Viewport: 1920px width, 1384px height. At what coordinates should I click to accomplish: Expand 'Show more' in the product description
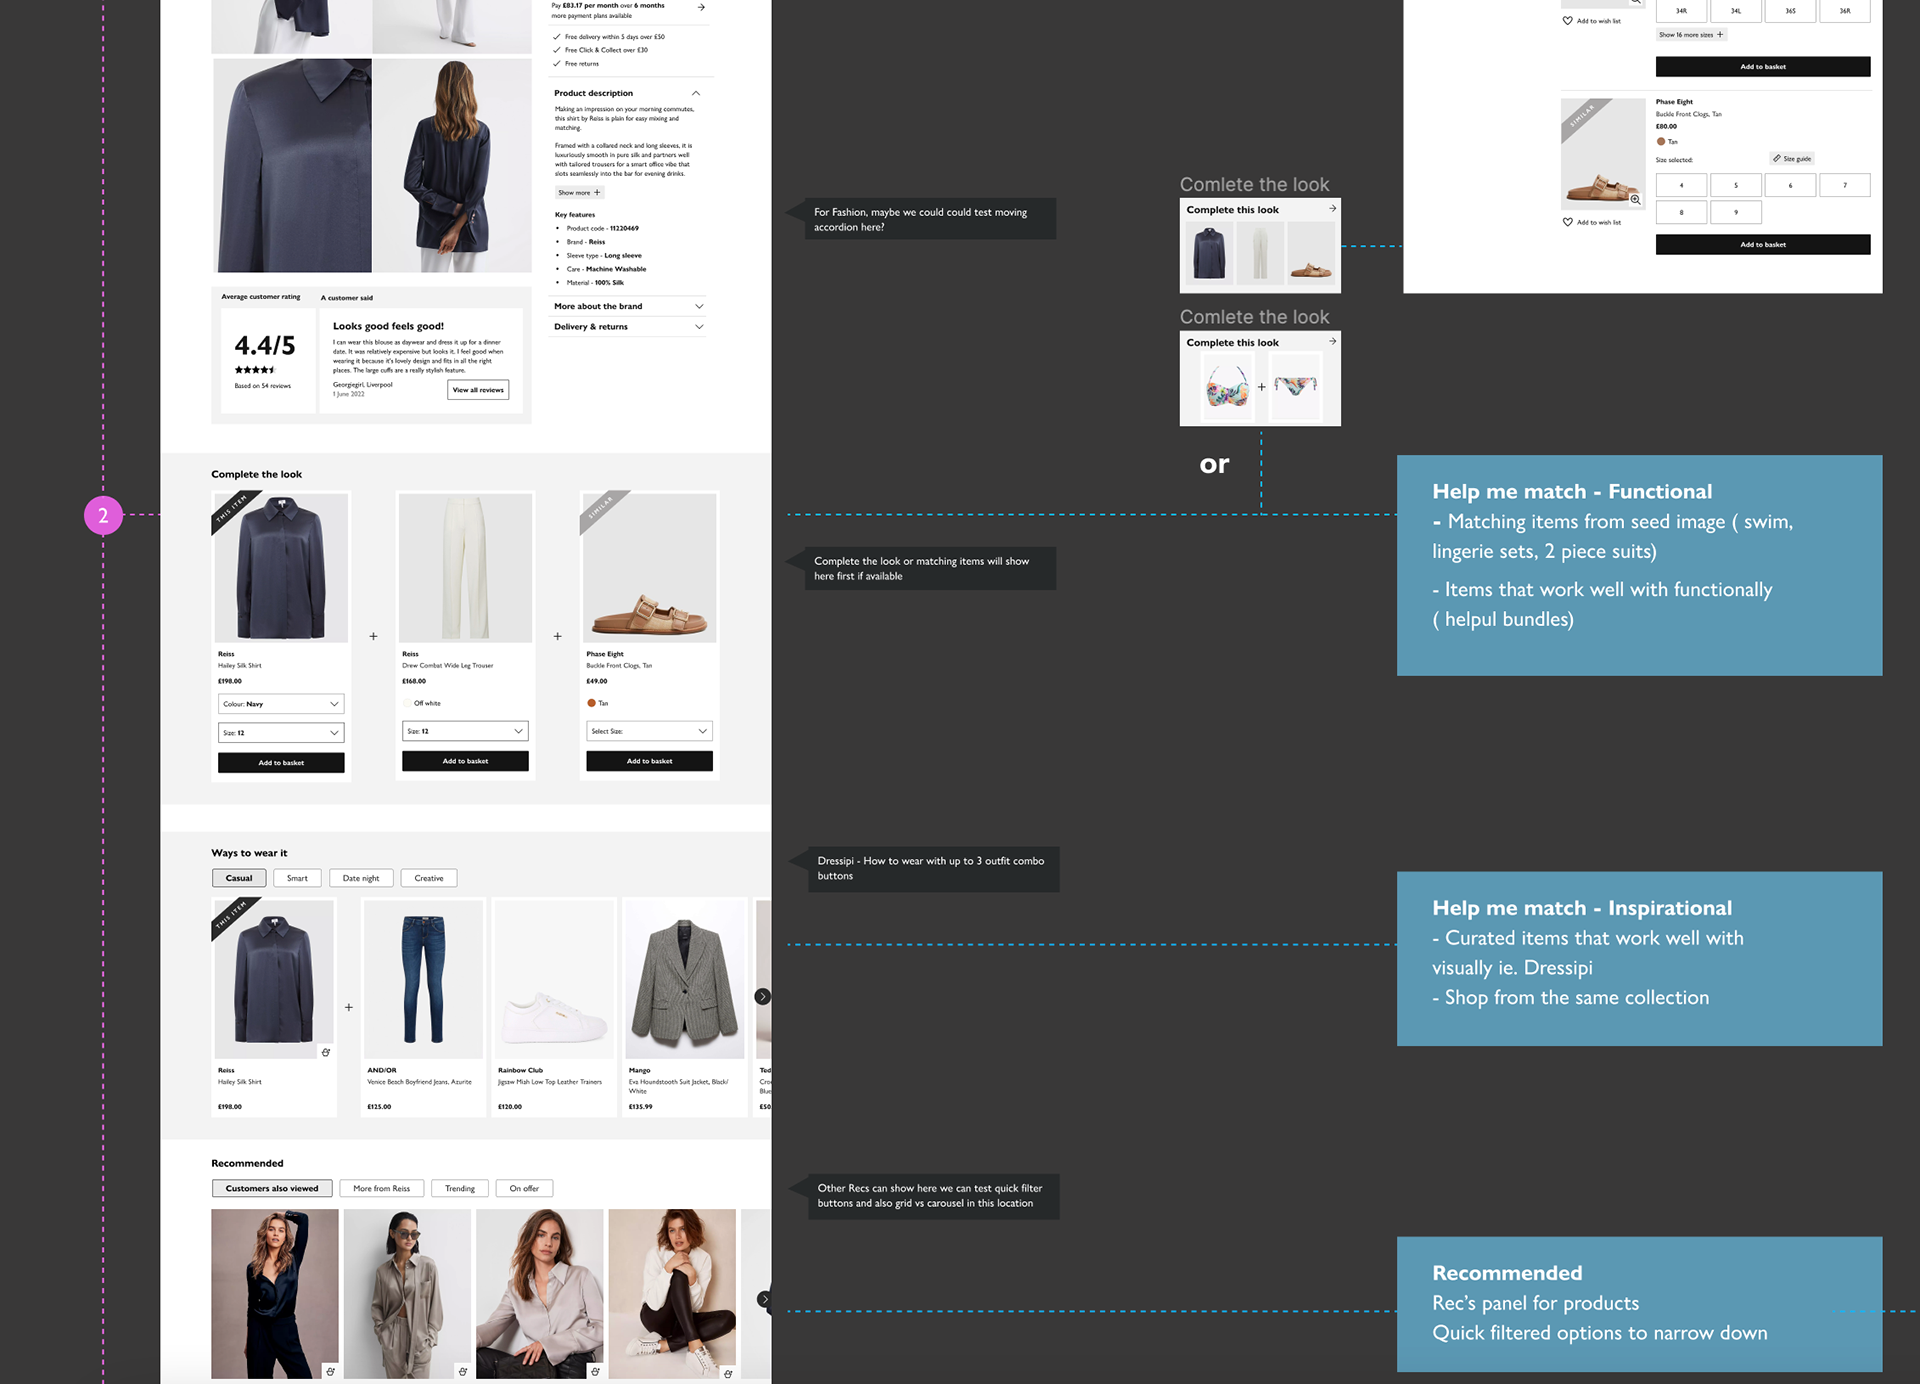click(580, 192)
